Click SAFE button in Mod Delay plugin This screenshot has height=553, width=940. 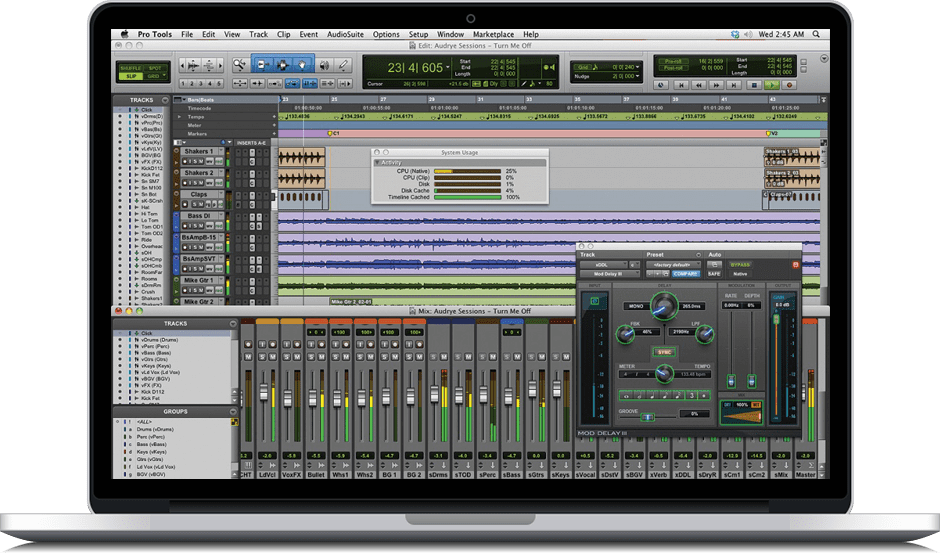(x=713, y=274)
